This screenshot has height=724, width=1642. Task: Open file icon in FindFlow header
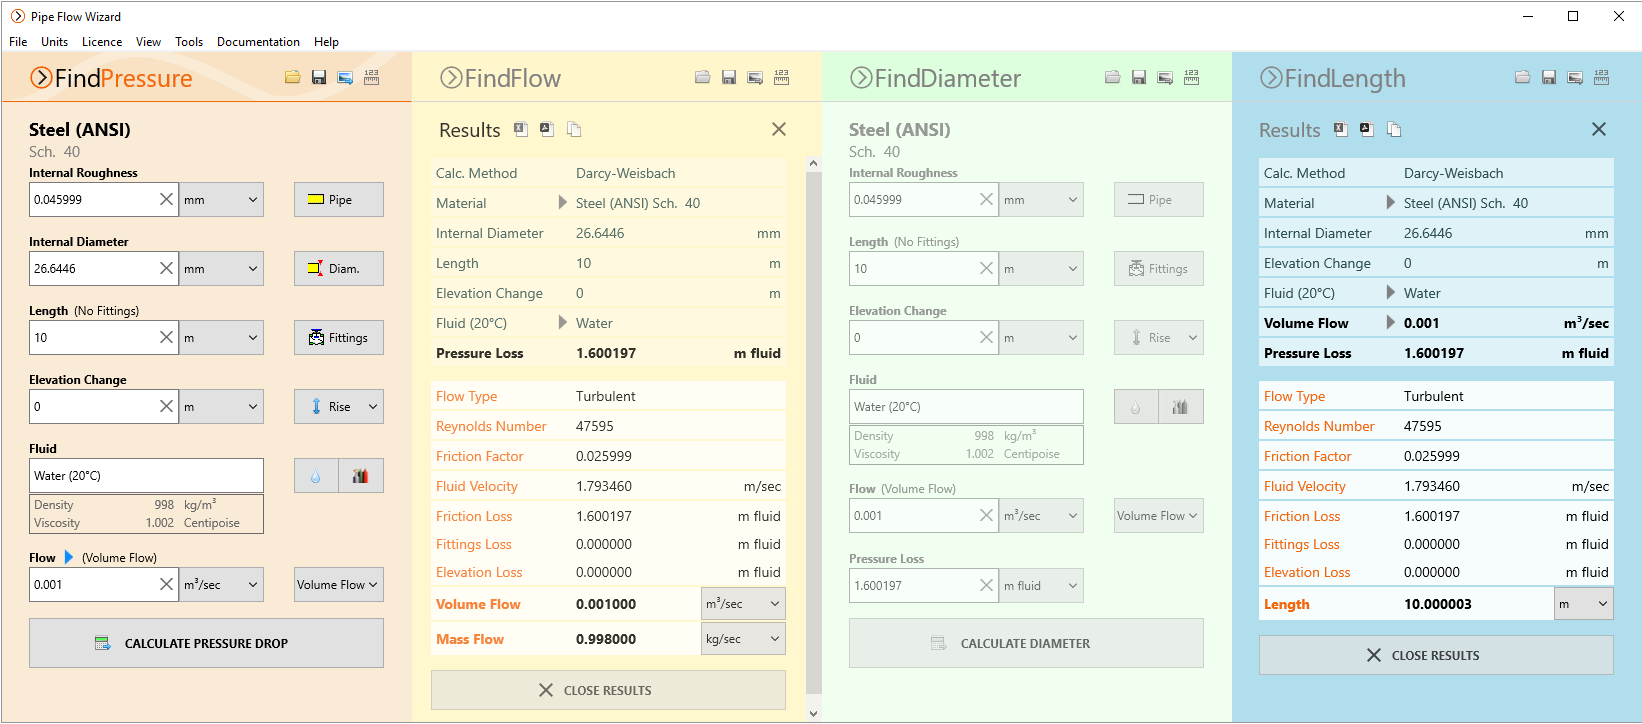point(703,77)
